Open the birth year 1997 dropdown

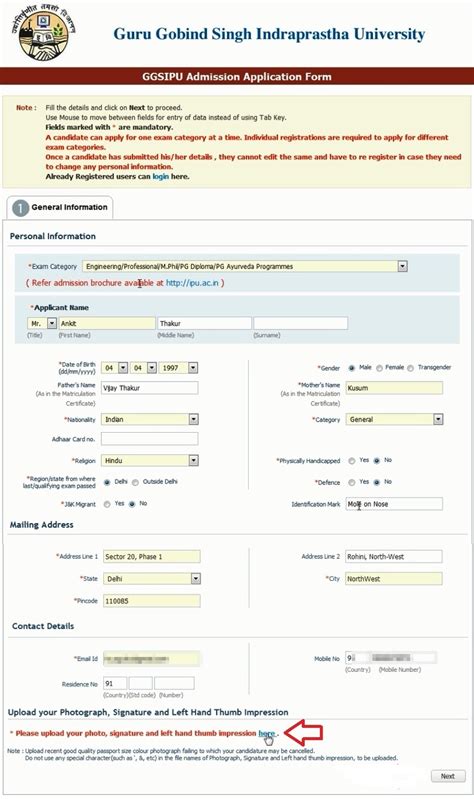[178, 367]
